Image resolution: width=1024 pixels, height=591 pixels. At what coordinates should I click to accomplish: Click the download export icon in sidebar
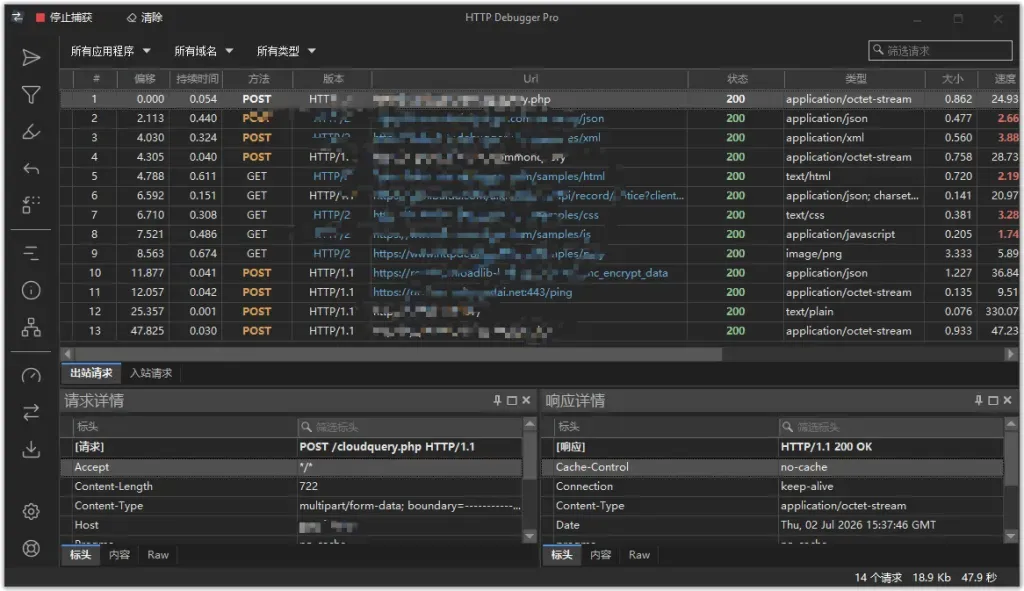31,449
